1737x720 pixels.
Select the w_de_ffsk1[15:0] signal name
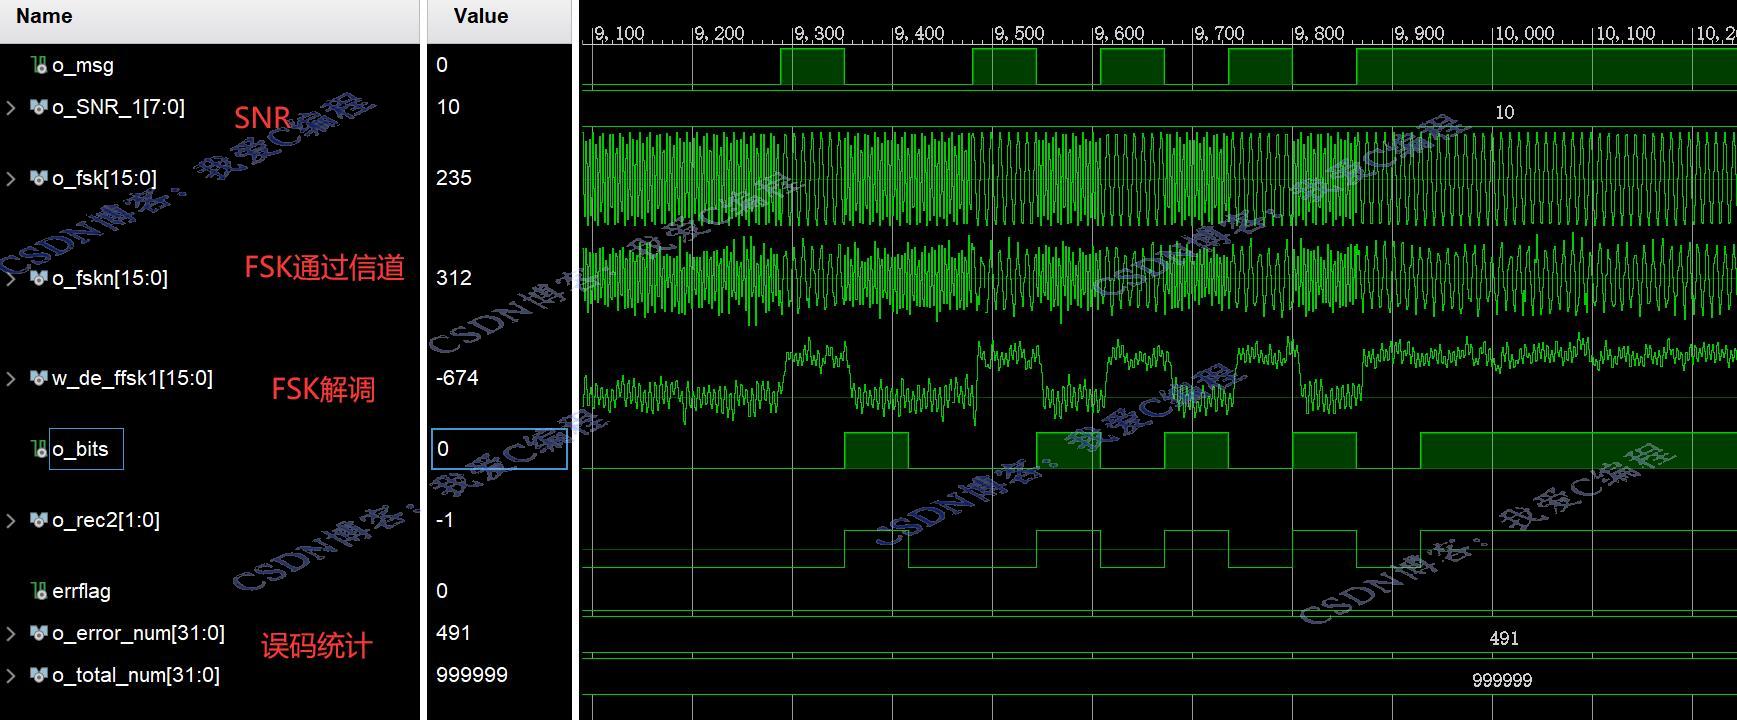[x=132, y=378]
